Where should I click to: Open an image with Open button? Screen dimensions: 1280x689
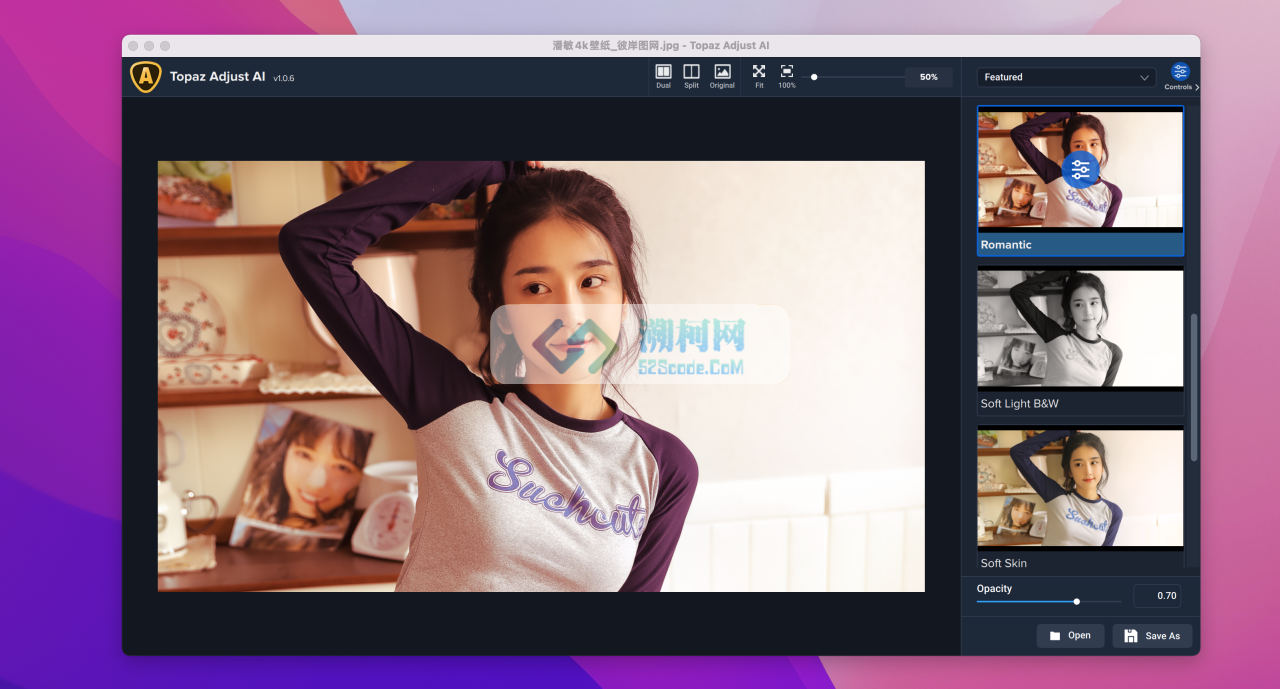(x=1070, y=636)
